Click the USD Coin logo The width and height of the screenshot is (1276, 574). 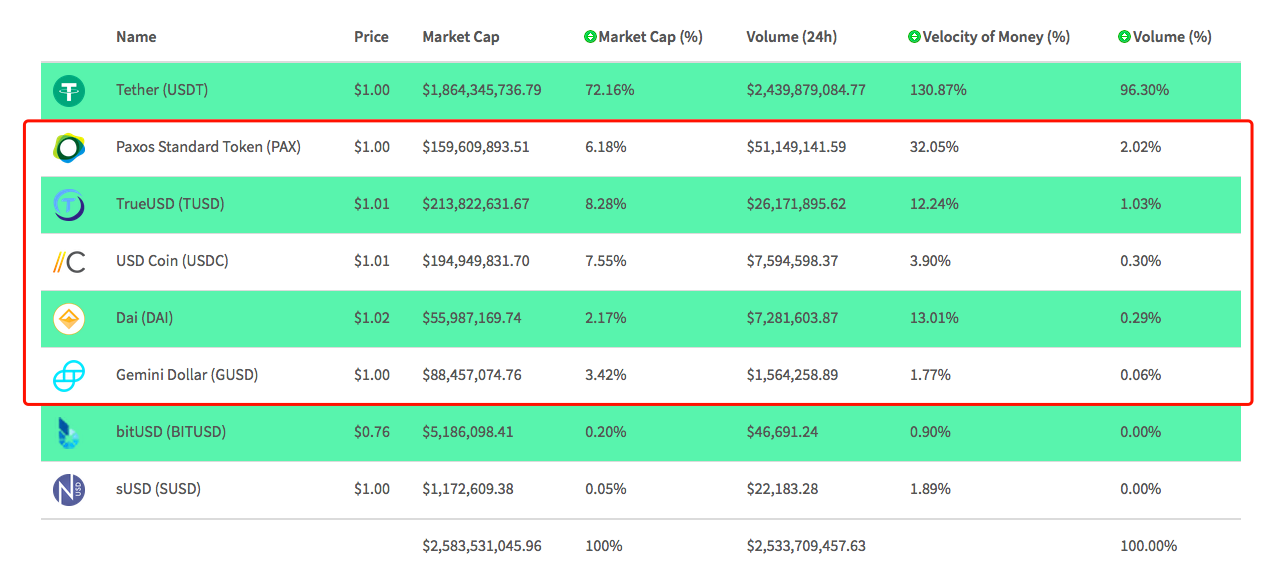(69, 262)
